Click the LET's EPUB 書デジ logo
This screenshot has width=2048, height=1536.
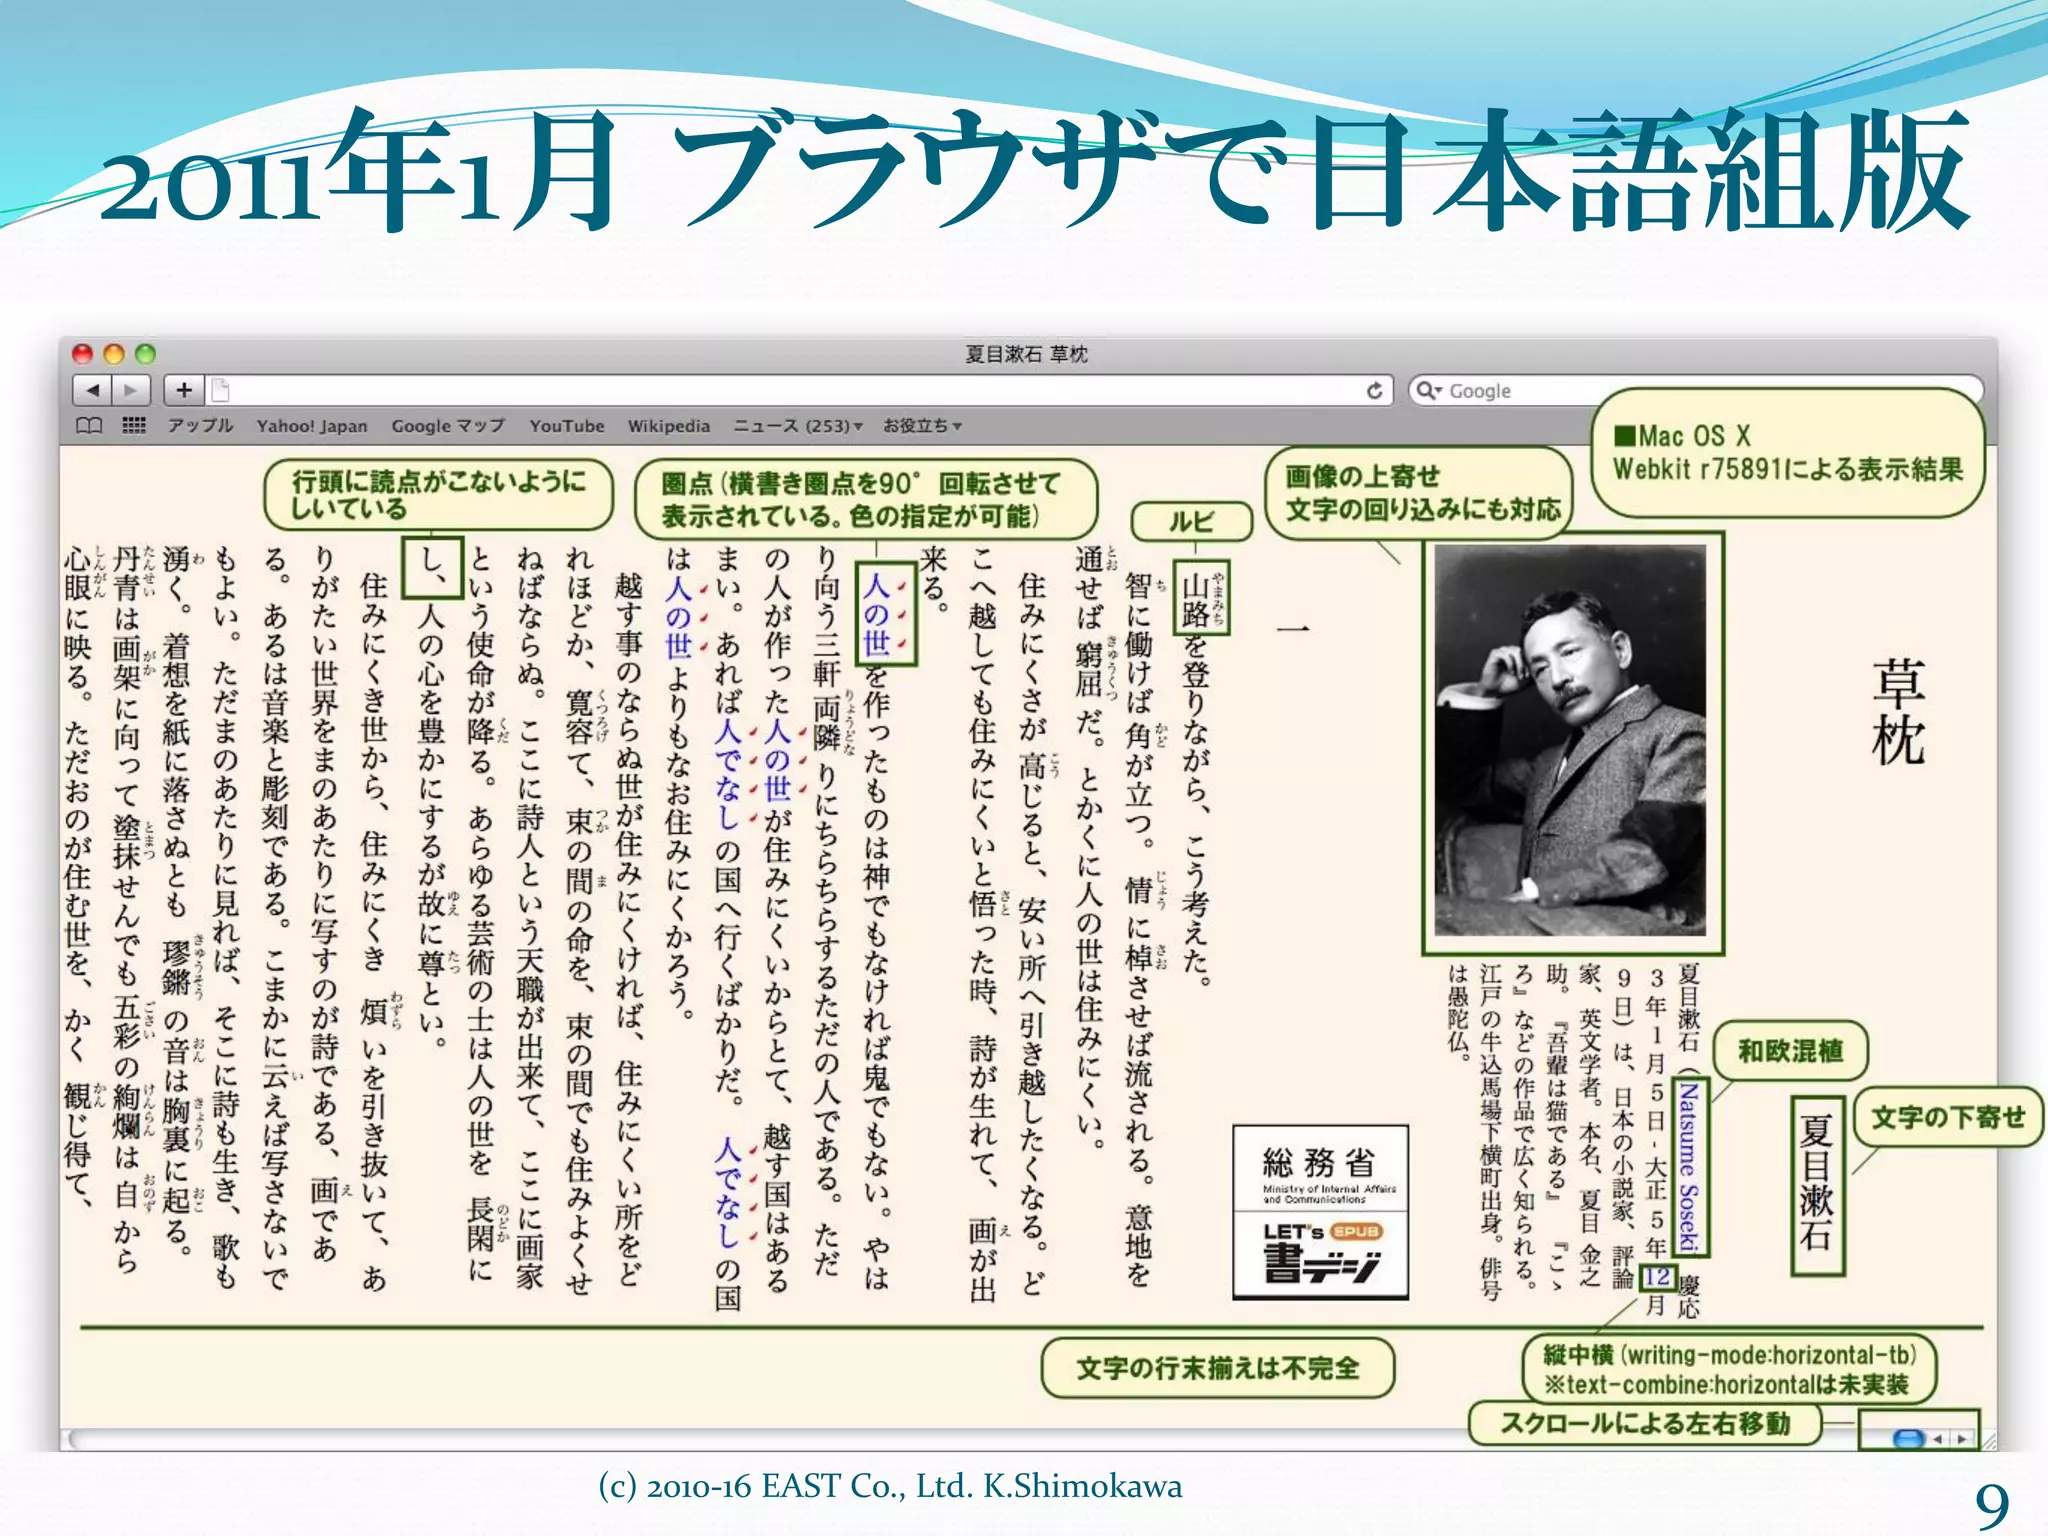[1320, 1254]
